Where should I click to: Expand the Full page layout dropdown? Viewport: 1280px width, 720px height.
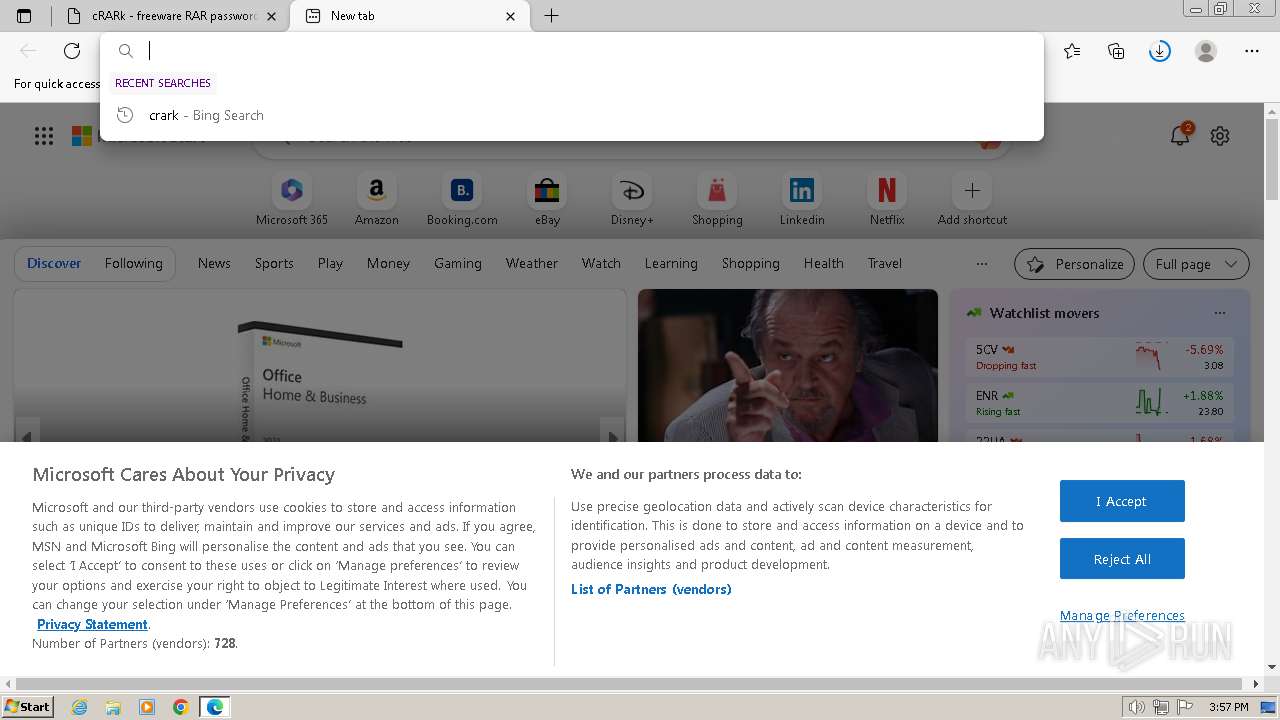(1196, 264)
